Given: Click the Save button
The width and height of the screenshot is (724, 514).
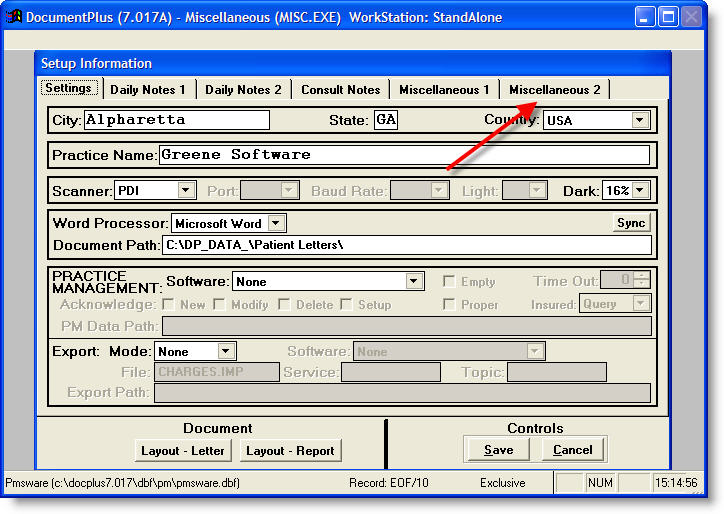Looking at the screenshot, I should pyautogui.click(x=498, y=450).
